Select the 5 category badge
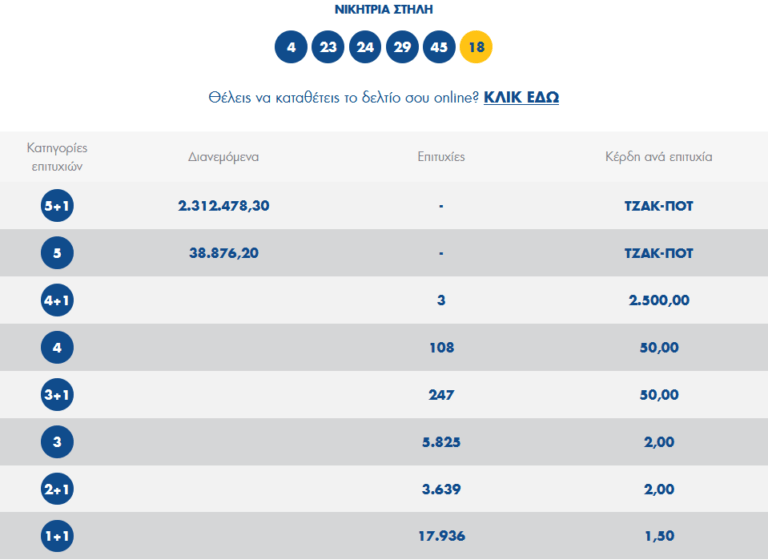This screenshot has height=560, width=768. click(x=57, y=253)
